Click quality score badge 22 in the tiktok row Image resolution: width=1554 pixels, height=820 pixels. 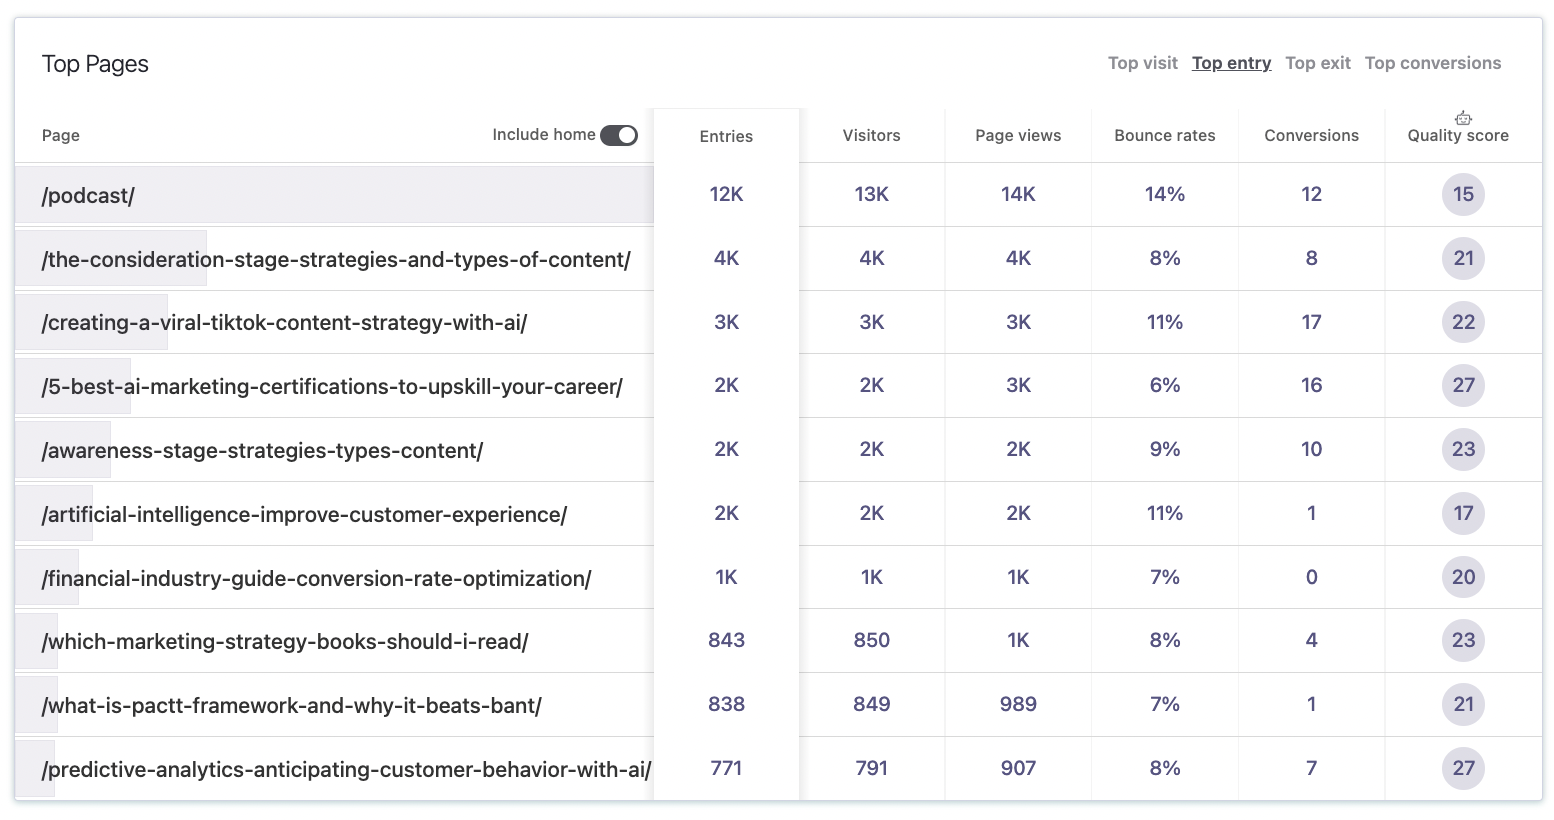[1463, 322]
